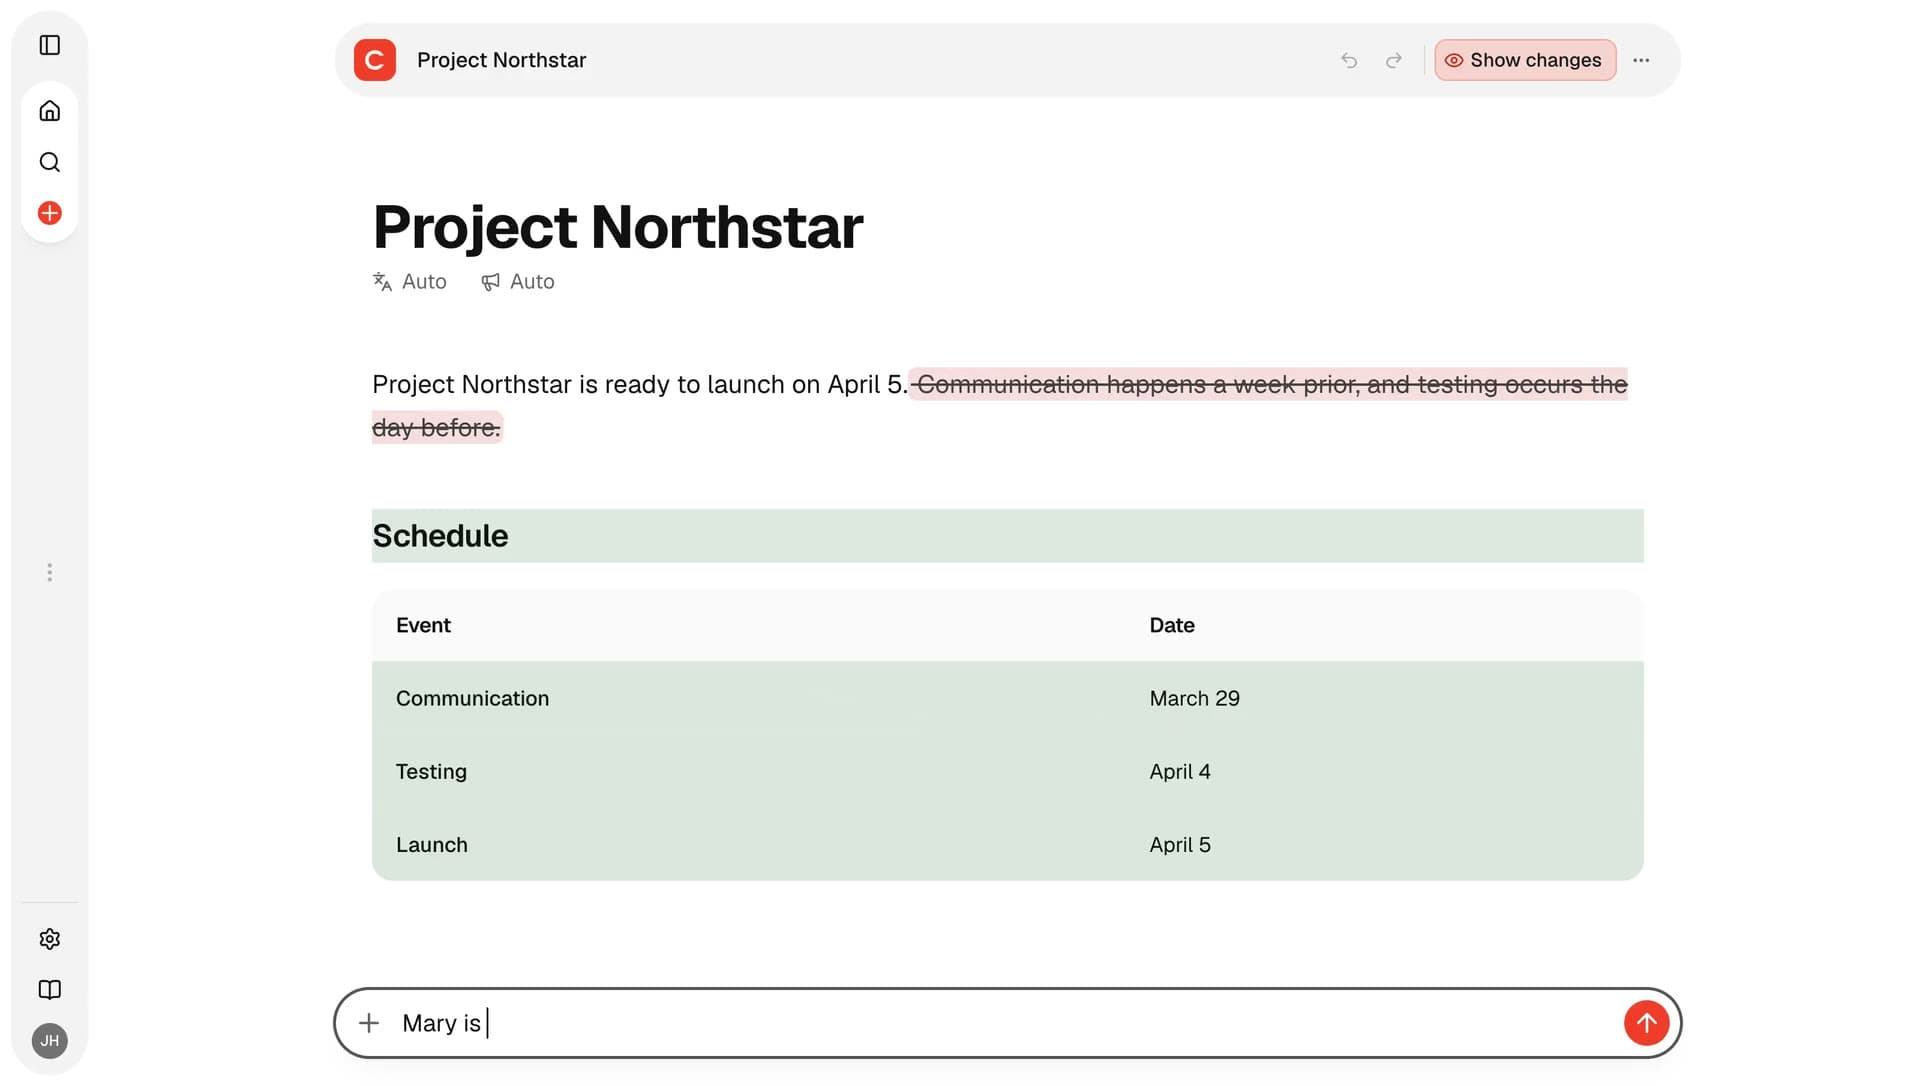Select the Schedule heading

440,536
